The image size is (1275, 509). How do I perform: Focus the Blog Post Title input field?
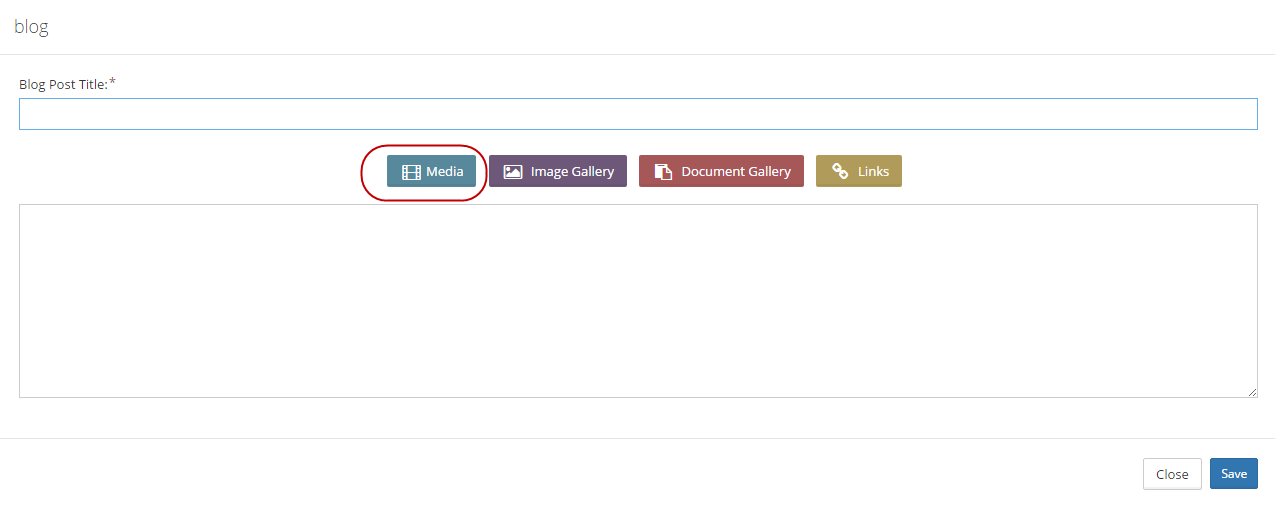(638, 114)
